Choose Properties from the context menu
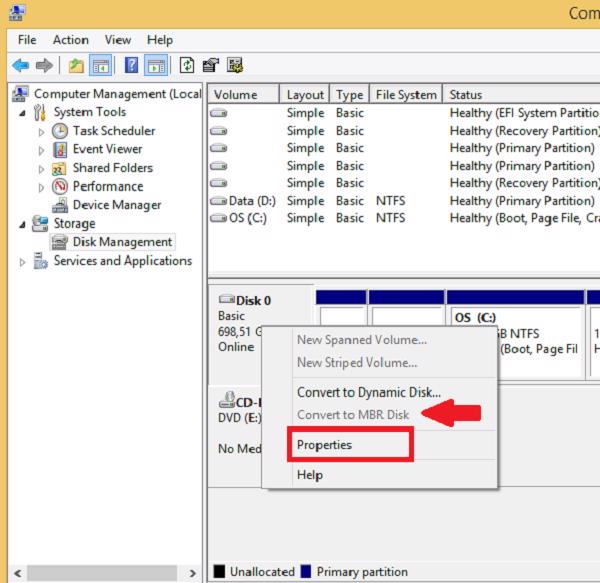 324,444
